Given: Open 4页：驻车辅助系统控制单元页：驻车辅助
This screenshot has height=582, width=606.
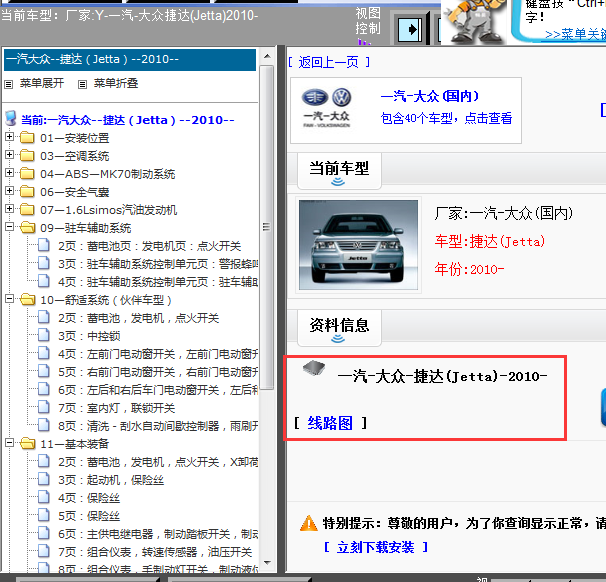Looking at the screenshot, I should coord(158,282).
